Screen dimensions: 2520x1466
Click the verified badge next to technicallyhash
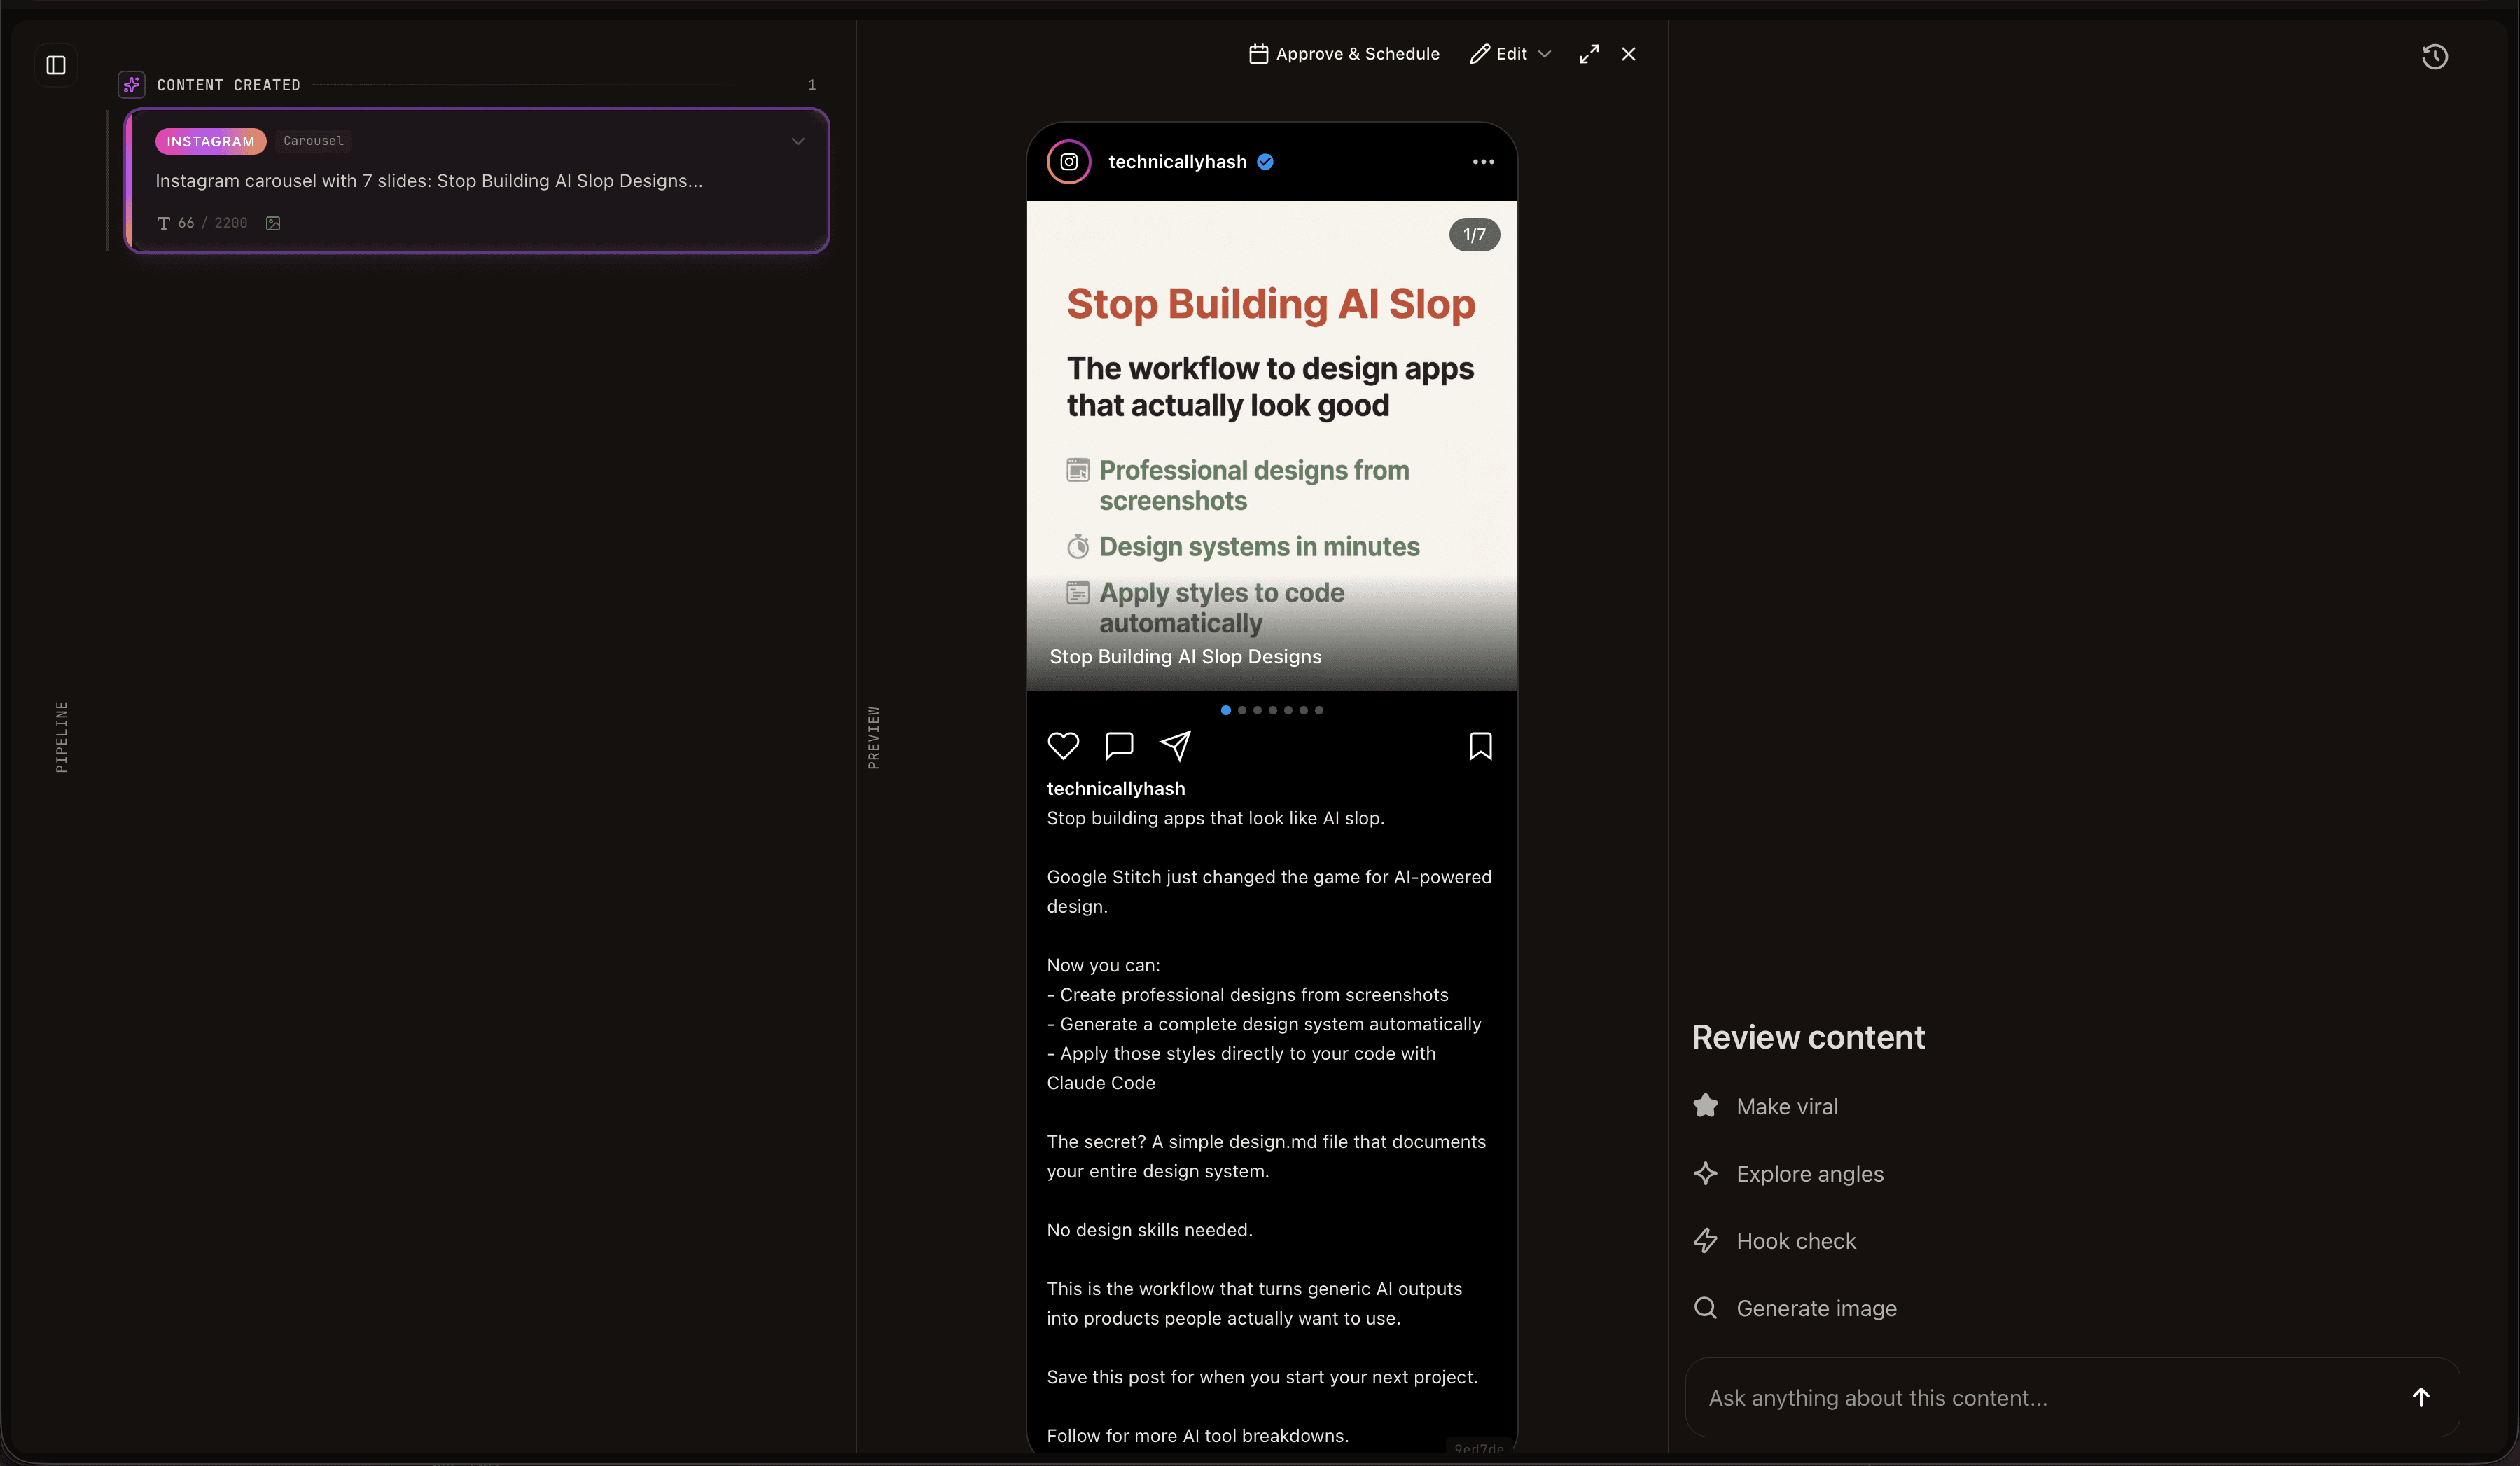coord(1265,162)
